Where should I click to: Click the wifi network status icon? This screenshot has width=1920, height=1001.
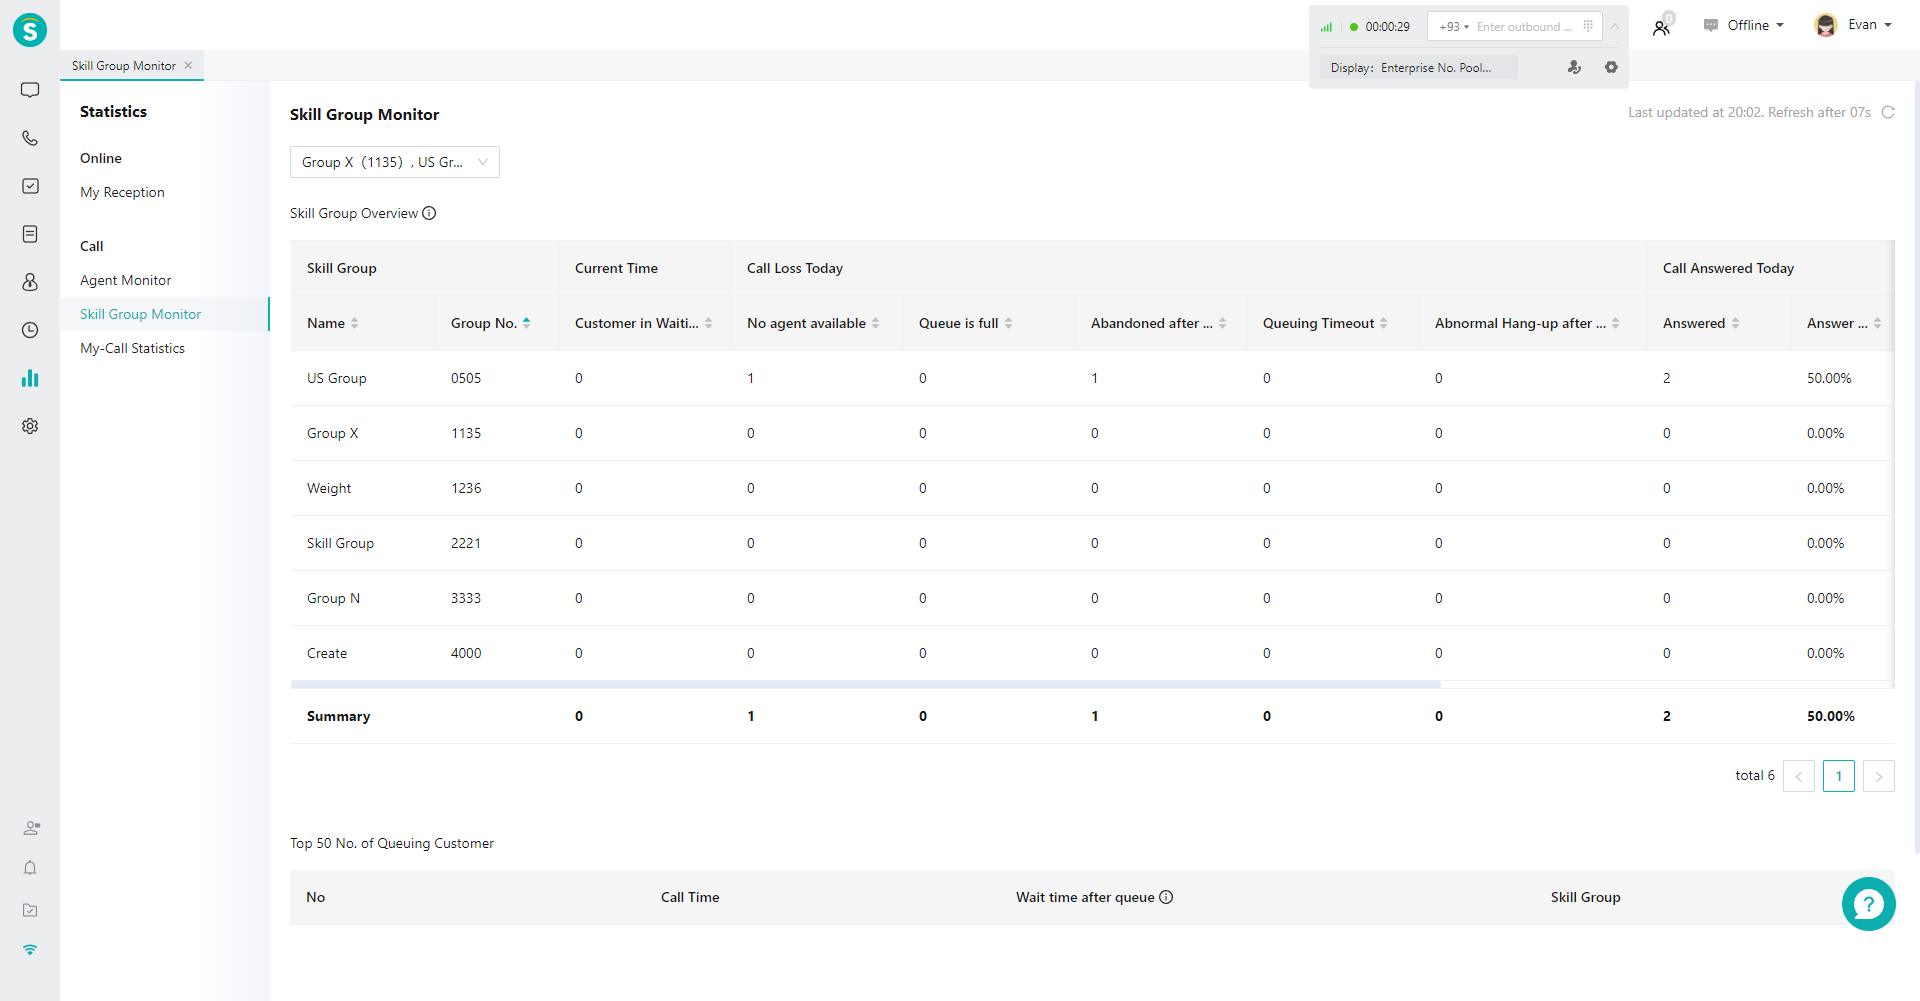(x=30, y=949)
